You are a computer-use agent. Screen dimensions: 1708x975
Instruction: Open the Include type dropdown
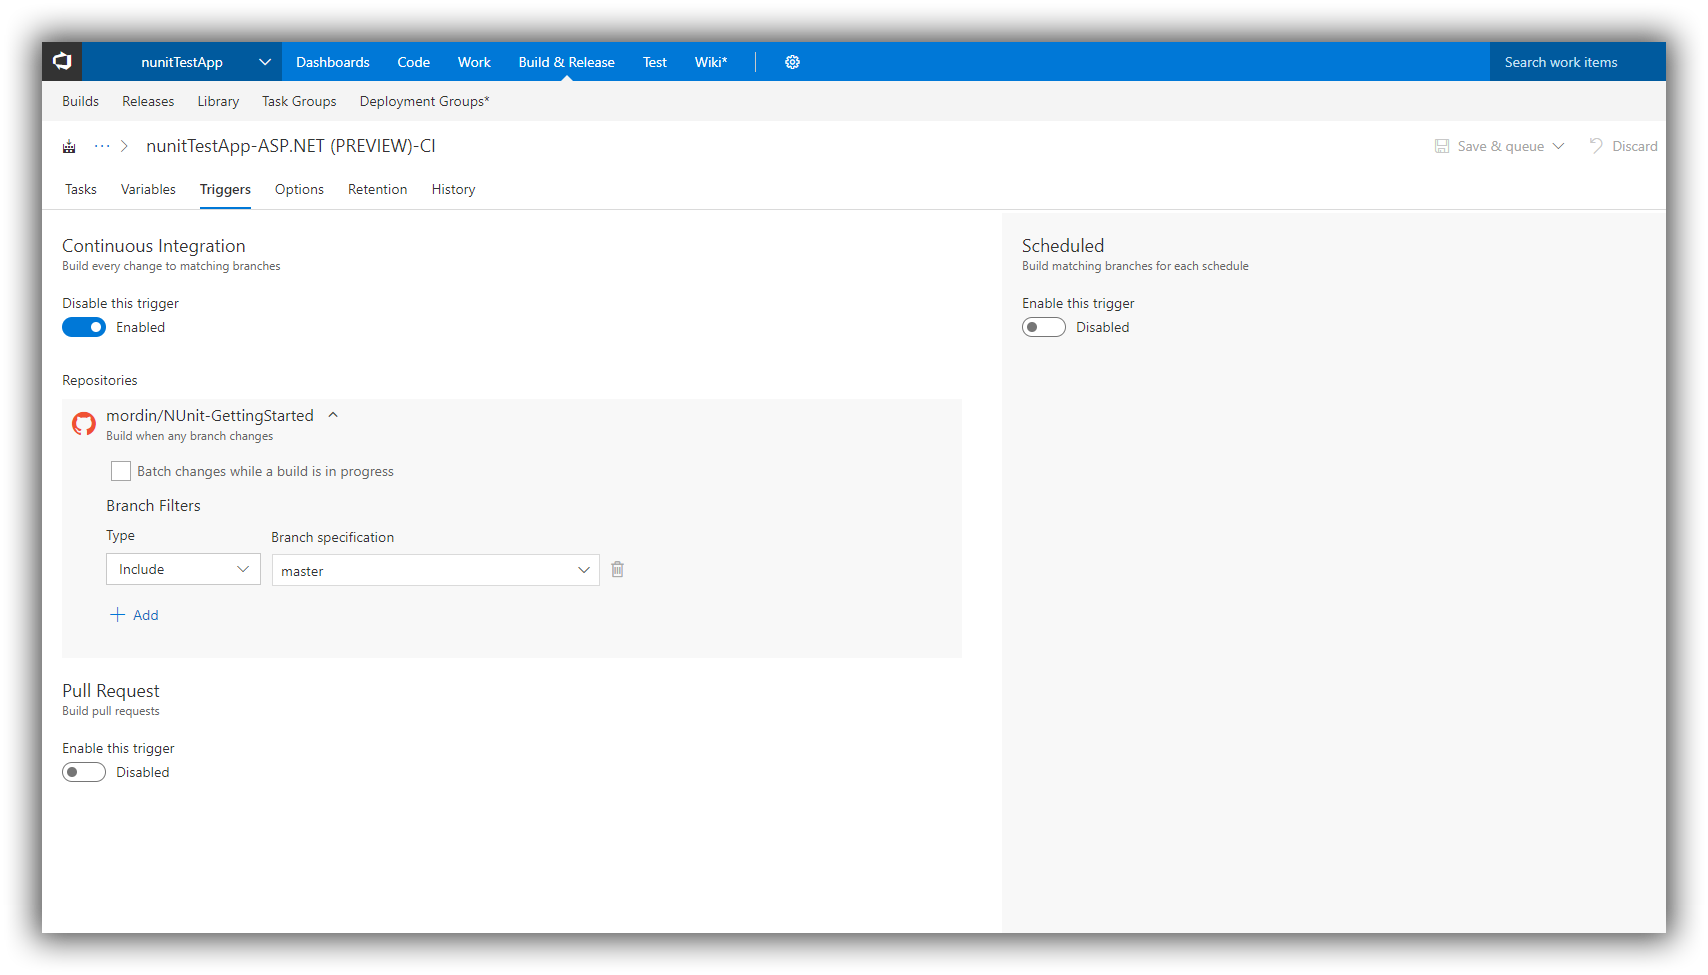(x=183, y=569)
